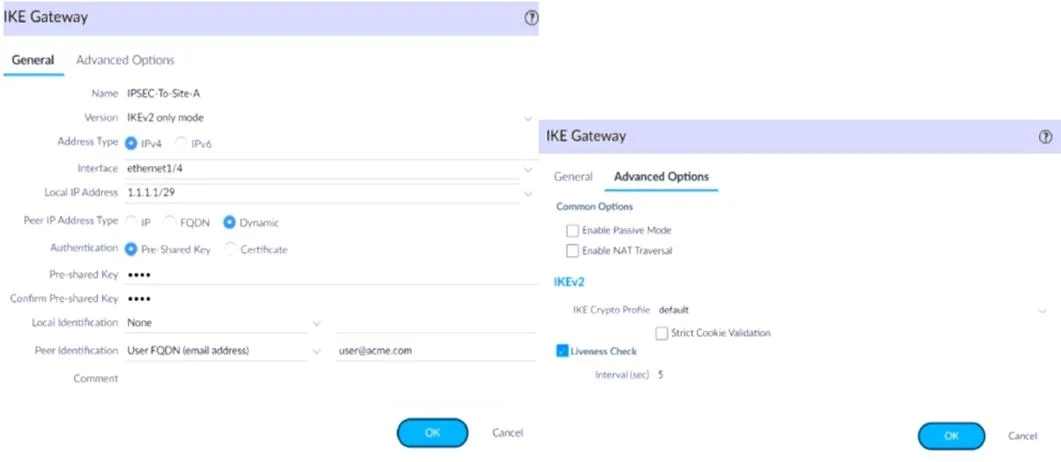Expand Local Identification dropdown
1061x462 pixels.
316,323
